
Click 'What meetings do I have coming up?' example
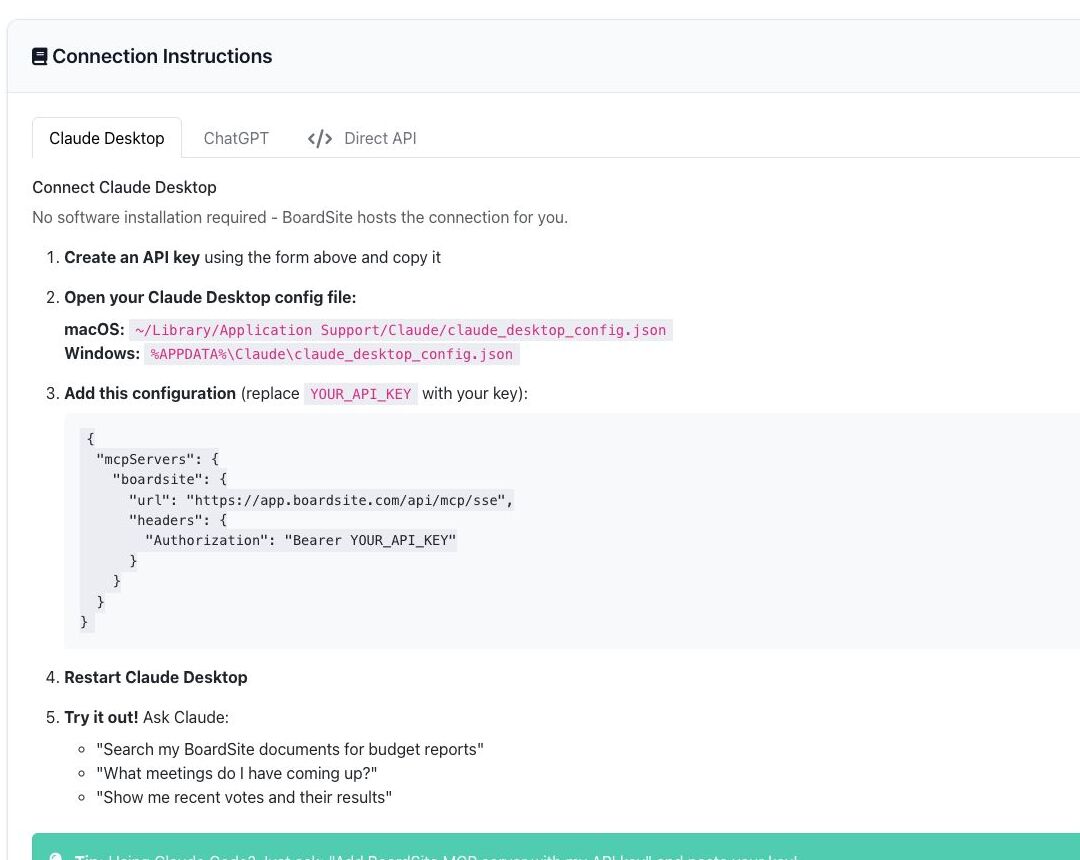(237, 773)
